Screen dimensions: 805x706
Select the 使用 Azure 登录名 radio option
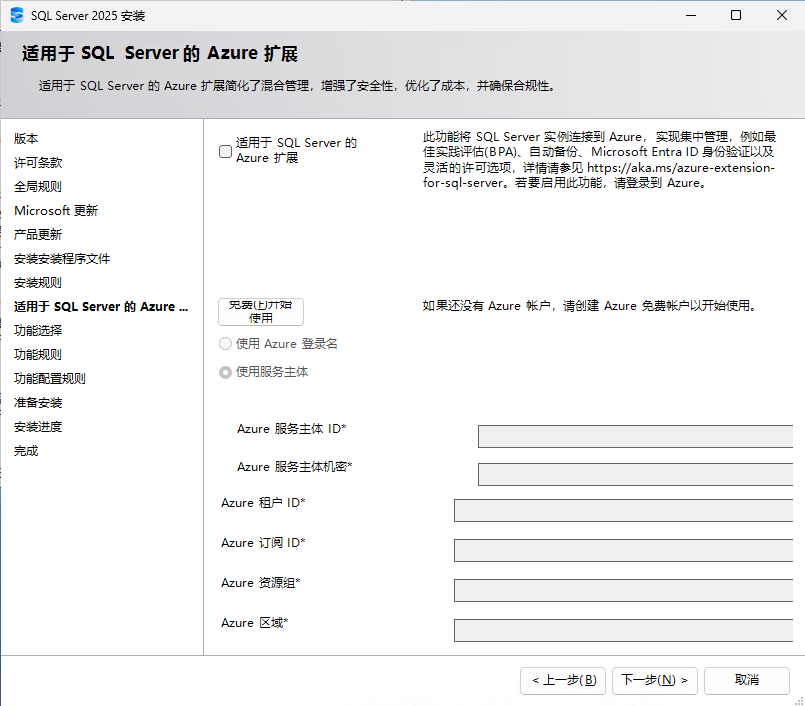pos(225,344)
